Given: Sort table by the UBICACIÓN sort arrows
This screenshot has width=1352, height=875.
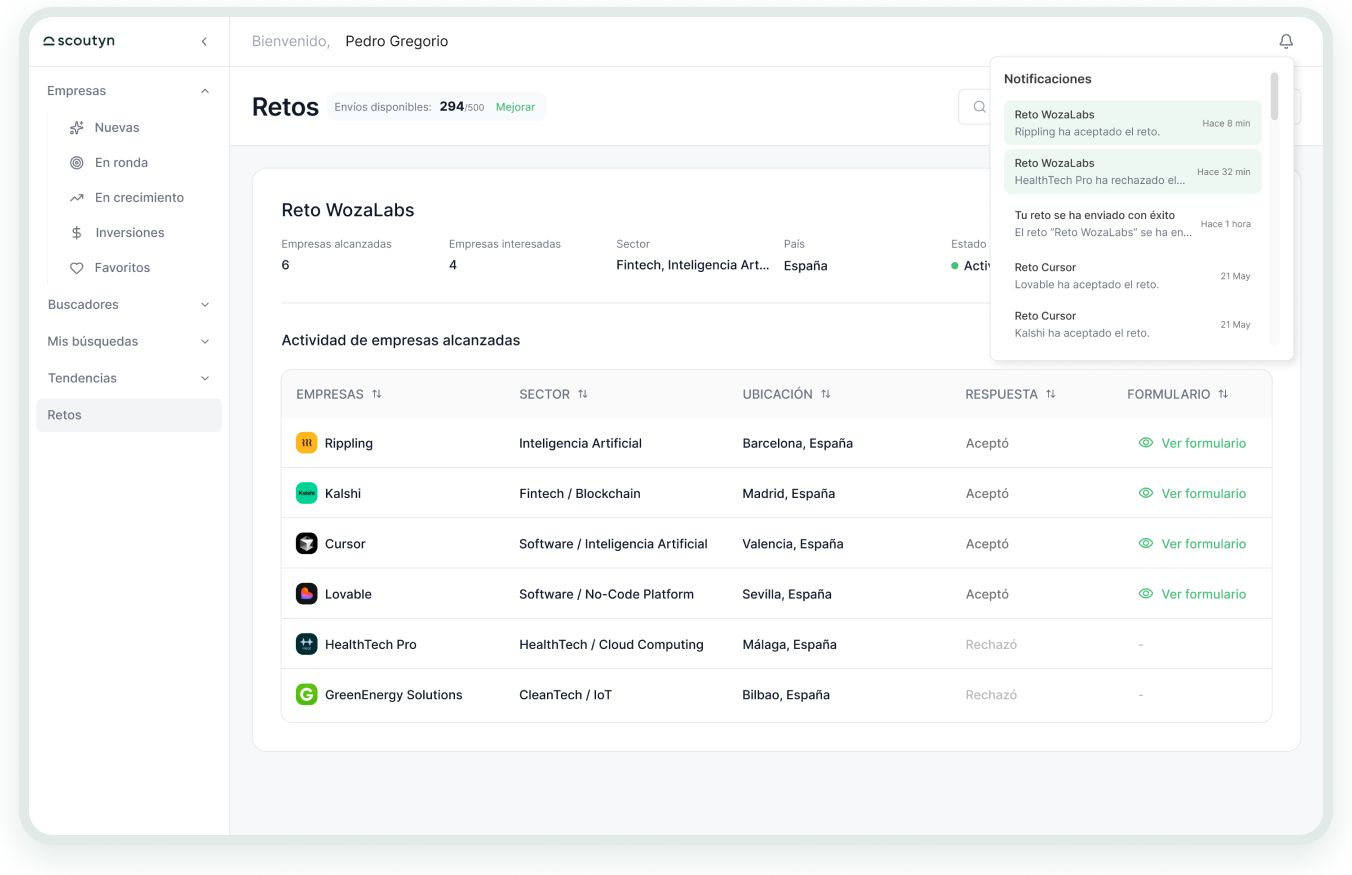Looking at the screenshot, I should click(x=826, y=394).
